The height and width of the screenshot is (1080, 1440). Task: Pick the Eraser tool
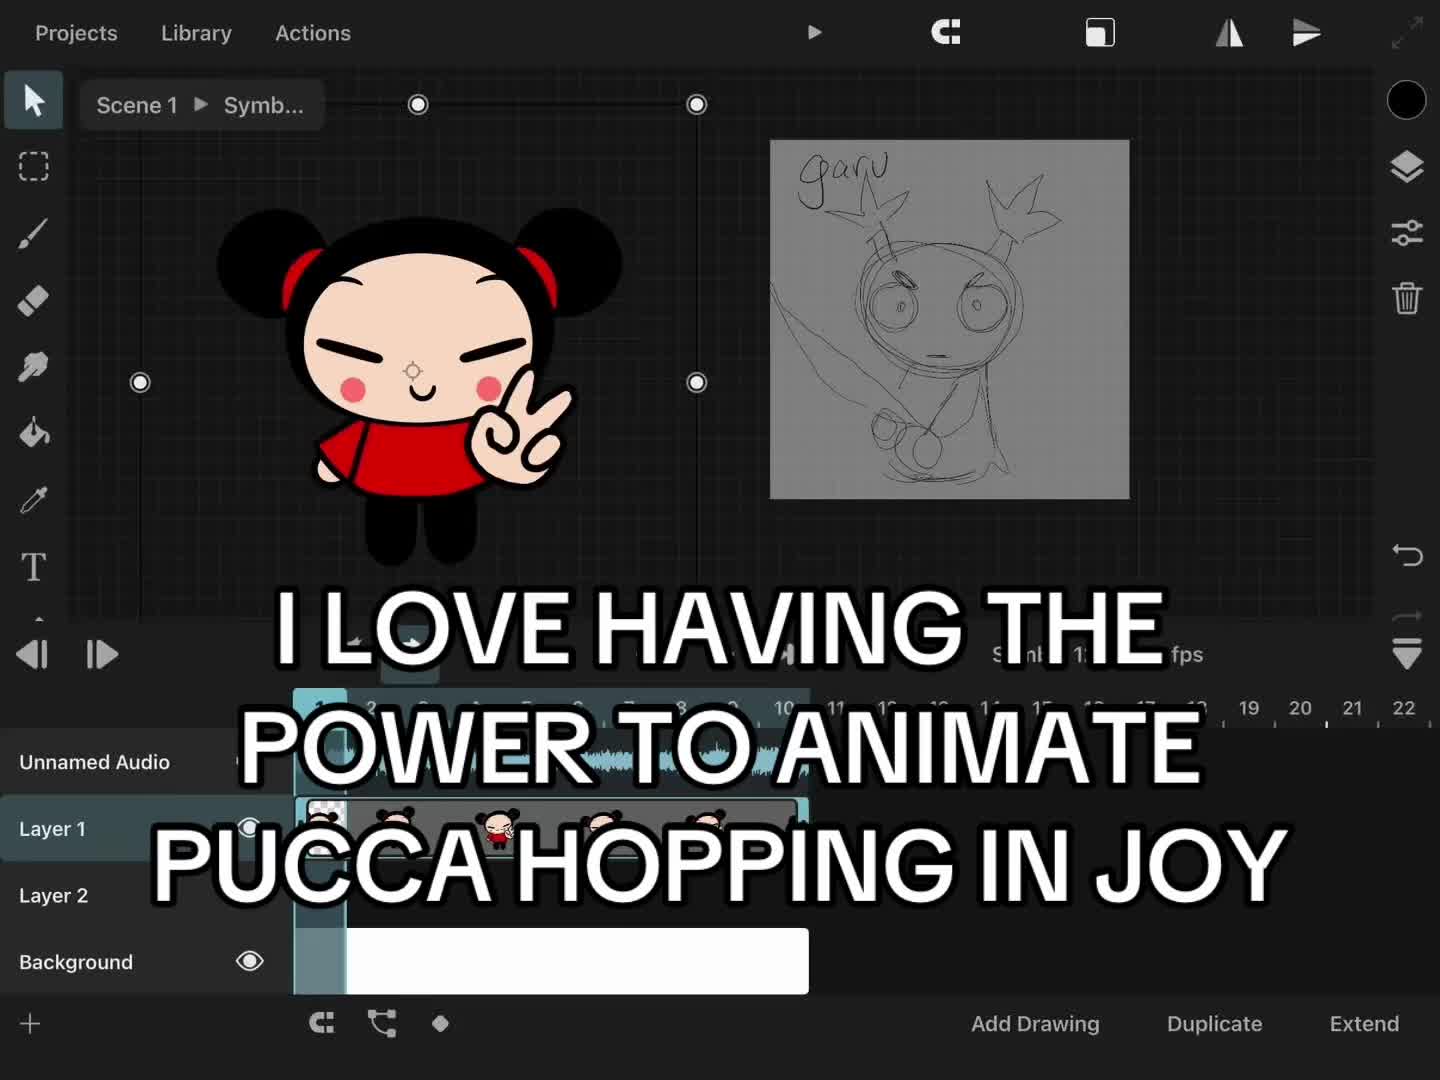(34, 300)
